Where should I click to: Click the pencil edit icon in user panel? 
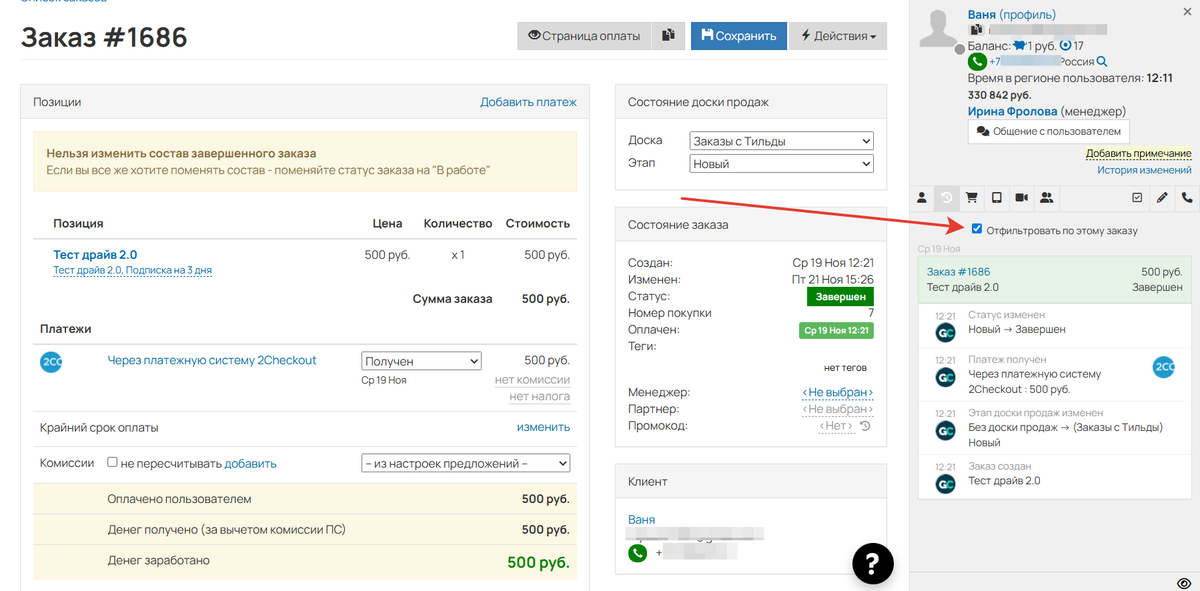click(1162, 198)
